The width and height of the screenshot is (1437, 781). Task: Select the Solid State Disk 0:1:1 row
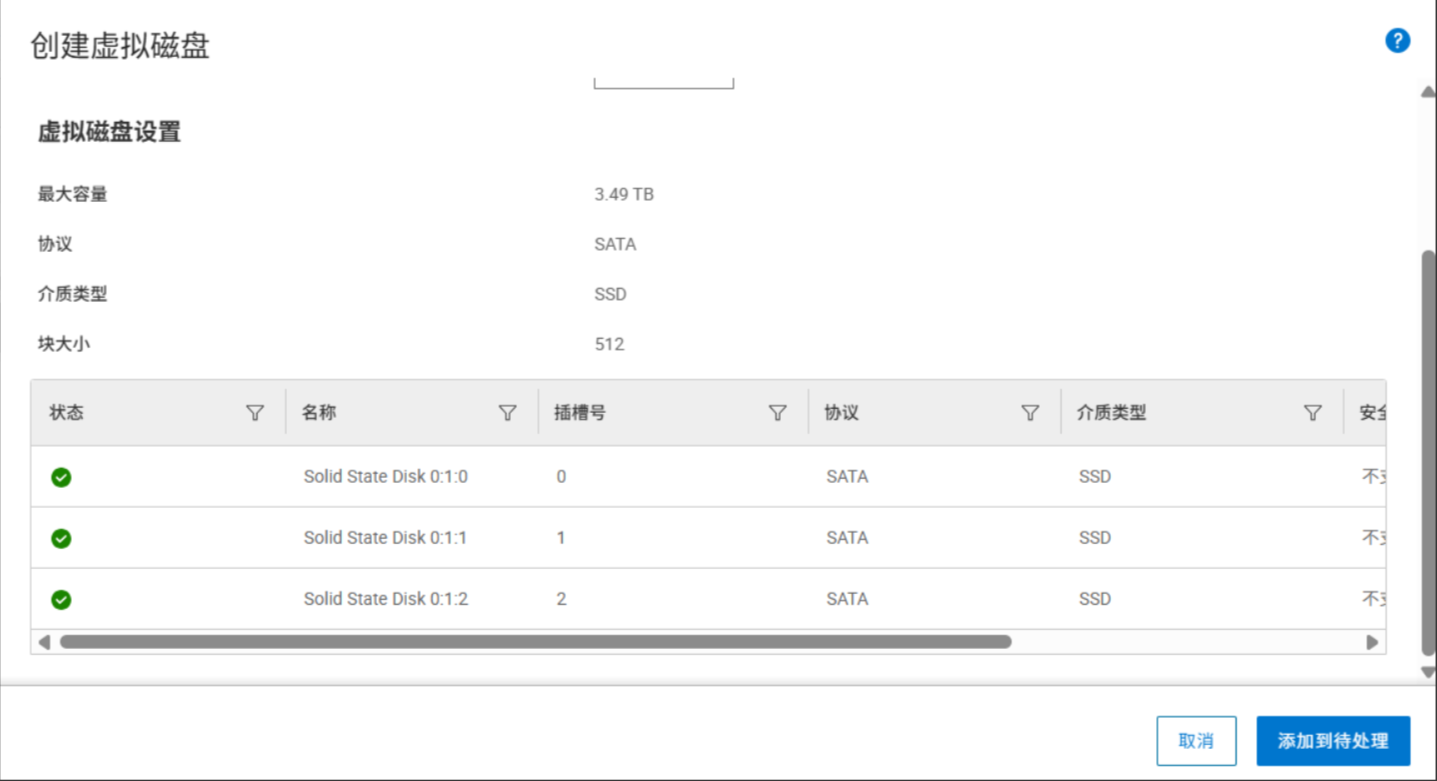point(385,538)
